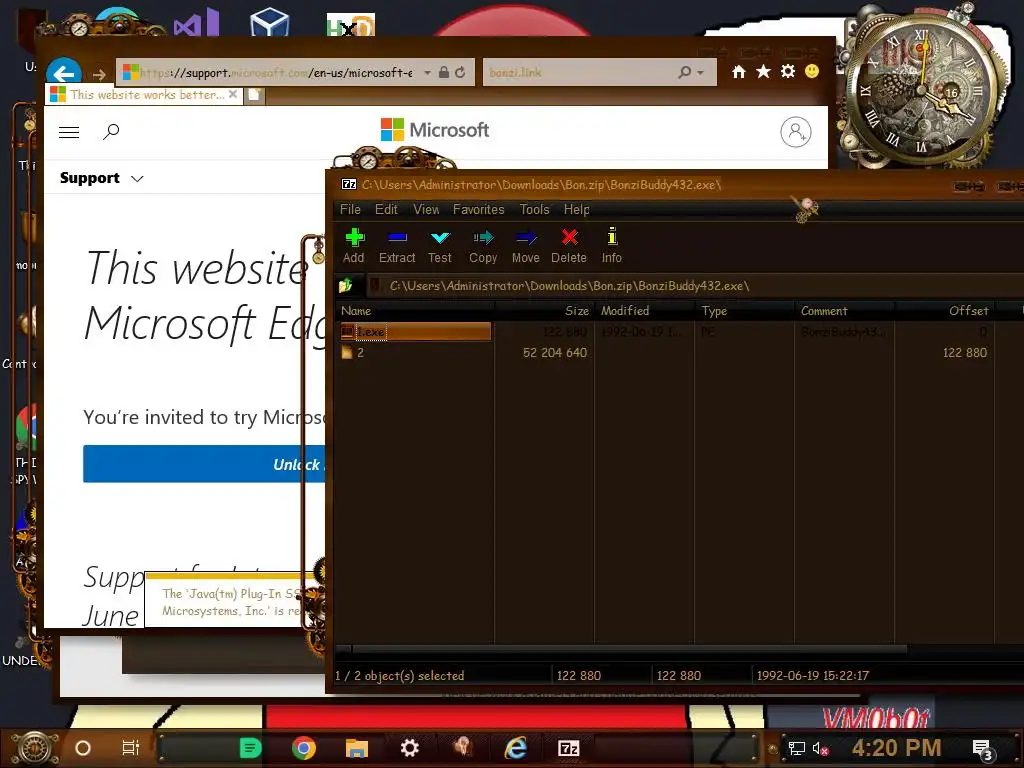Open the Edit menu in 7-Zip
Image resolution: width=1024 pixels, height=768 pixels.
pos(386,210)
